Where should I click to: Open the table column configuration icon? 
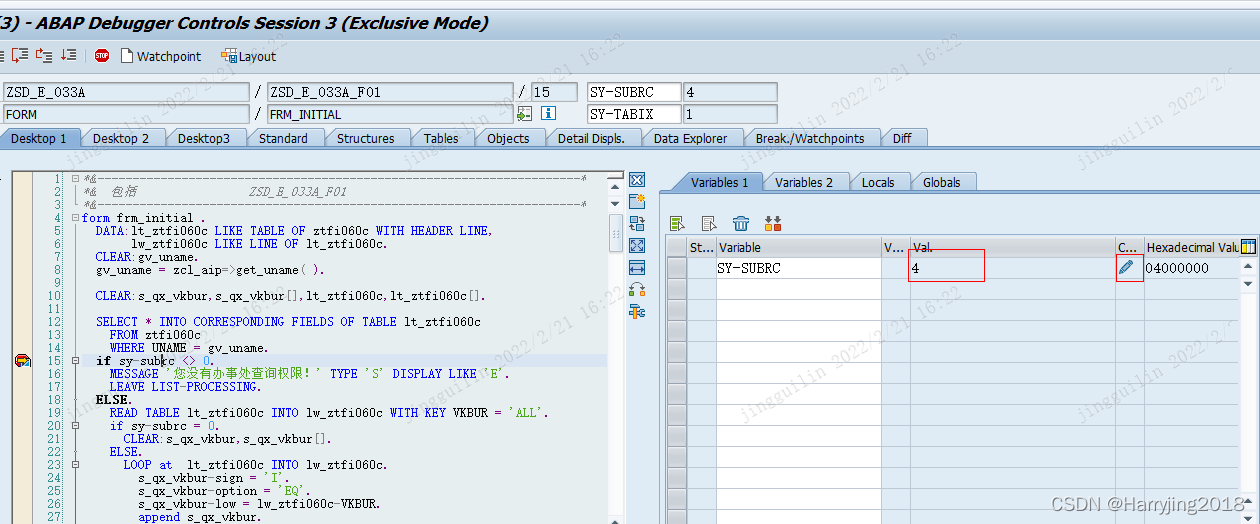[1248, 247]
